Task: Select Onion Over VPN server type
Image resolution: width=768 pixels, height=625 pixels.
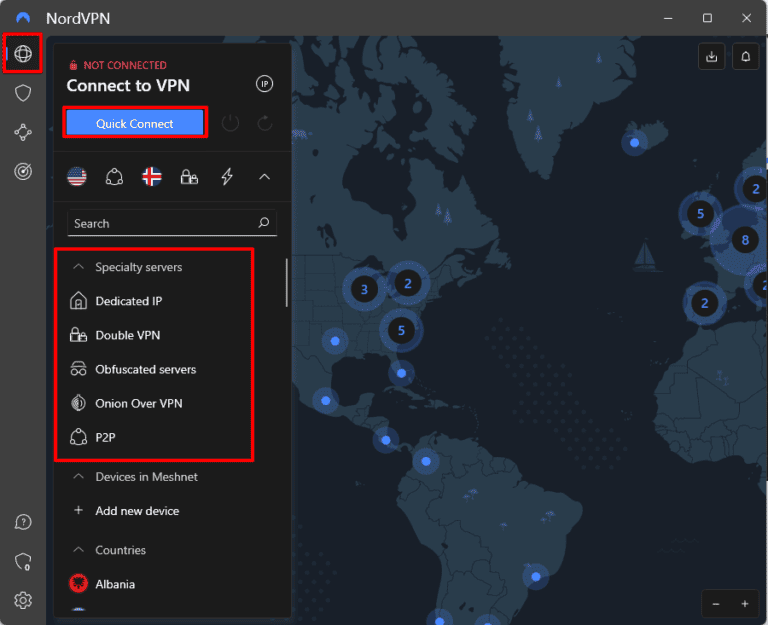Action: pyautogui.click(x=138, y=403)
